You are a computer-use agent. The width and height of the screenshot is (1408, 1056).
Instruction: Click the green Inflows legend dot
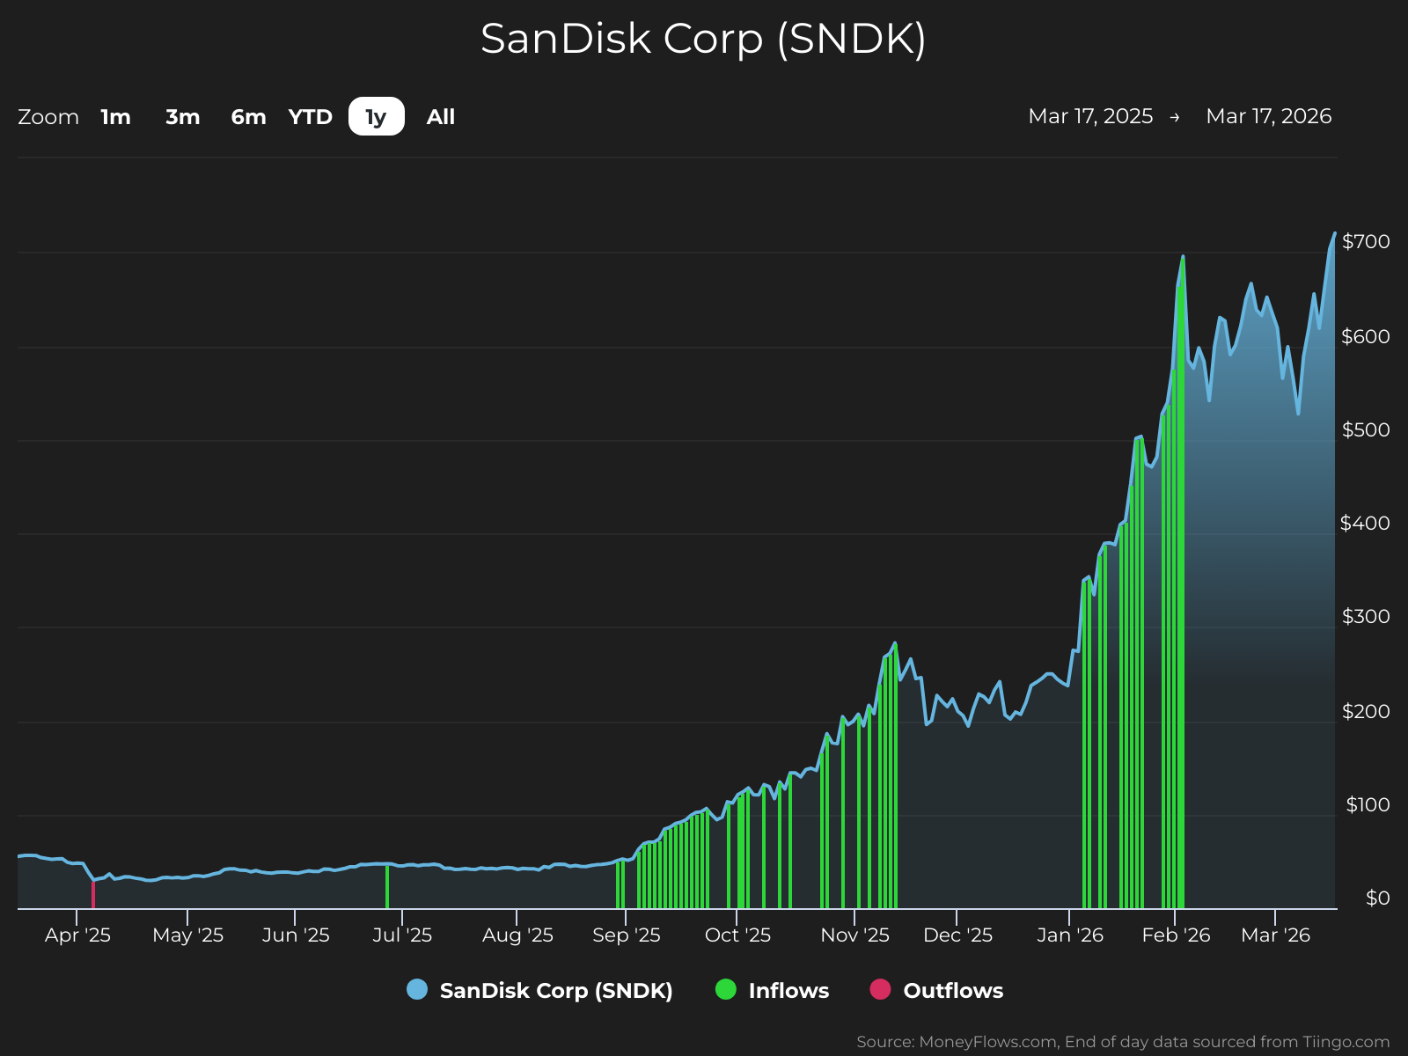coord(726,990)
